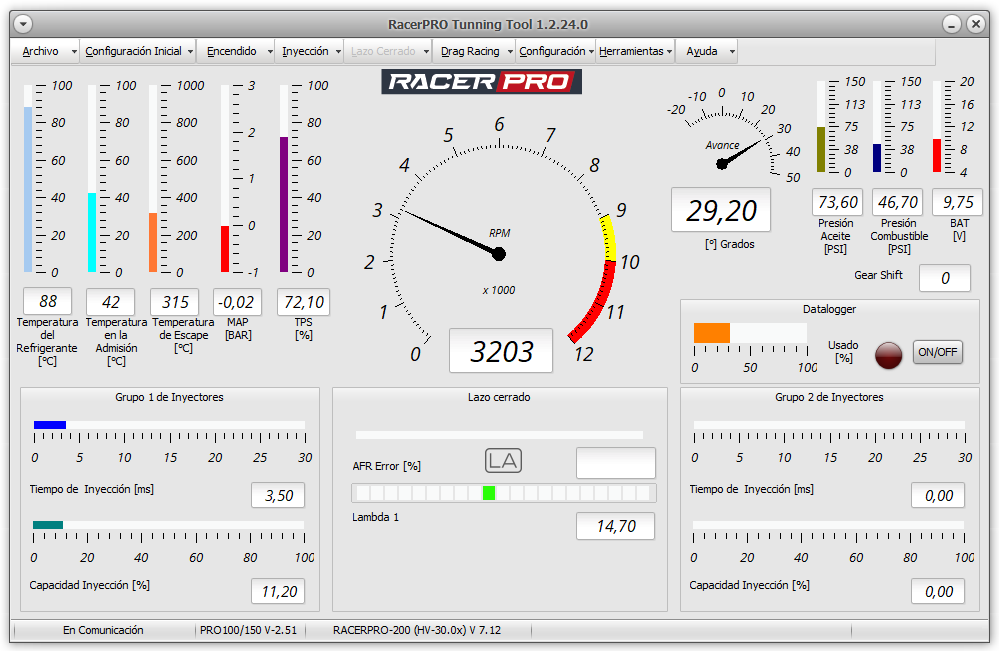The image size is (999, 651).
Task: Expand the Drag Racing dropdown arrow
Action: [x=510, y=52]
